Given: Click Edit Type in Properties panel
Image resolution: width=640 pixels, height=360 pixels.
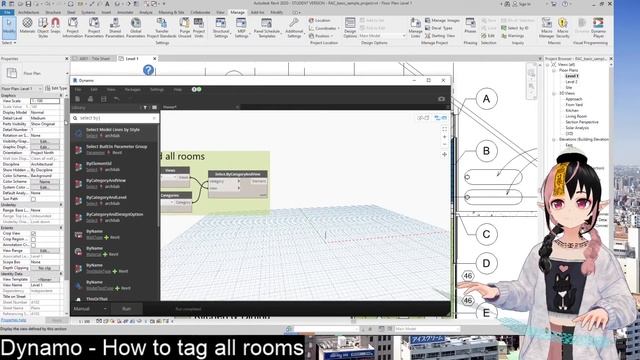Looking at the screenshot, I should pyautogui.click(x=56, y=88).
